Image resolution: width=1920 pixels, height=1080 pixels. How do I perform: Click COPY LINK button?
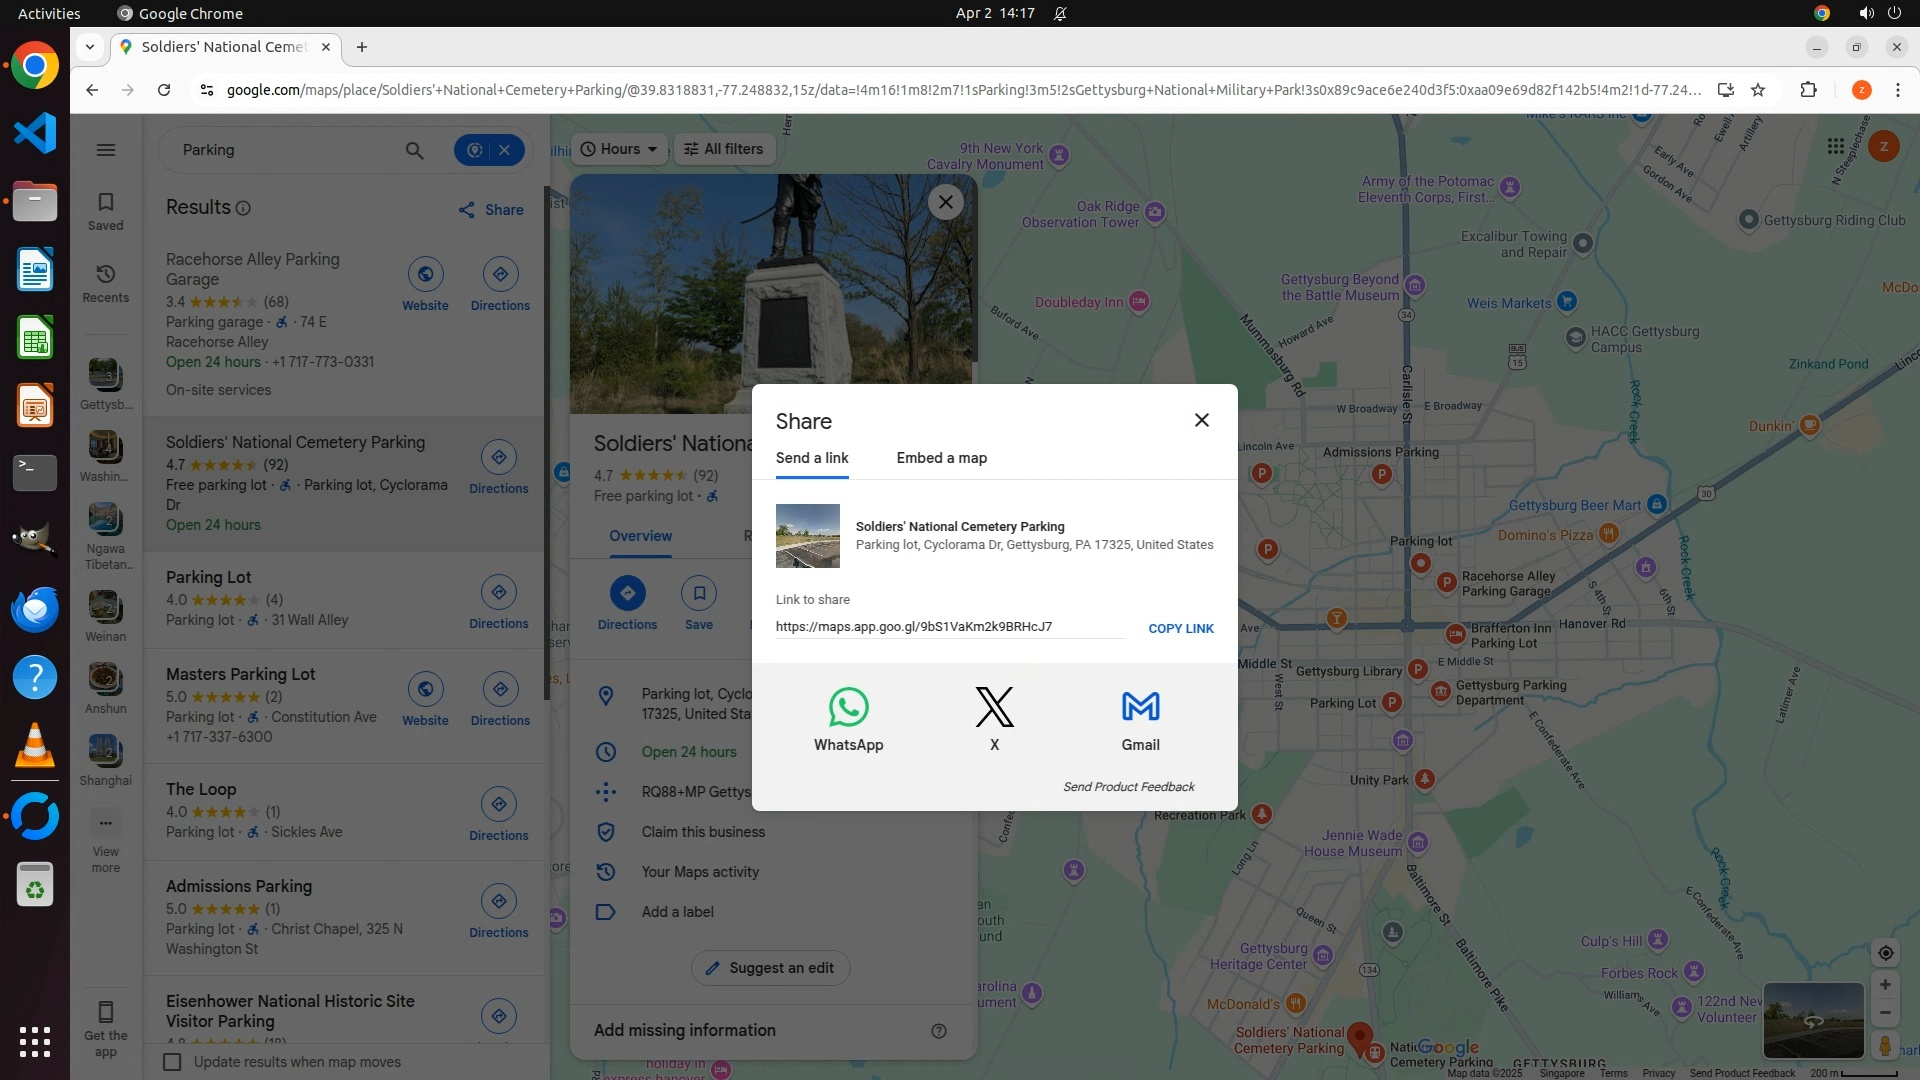point(1180,629)
